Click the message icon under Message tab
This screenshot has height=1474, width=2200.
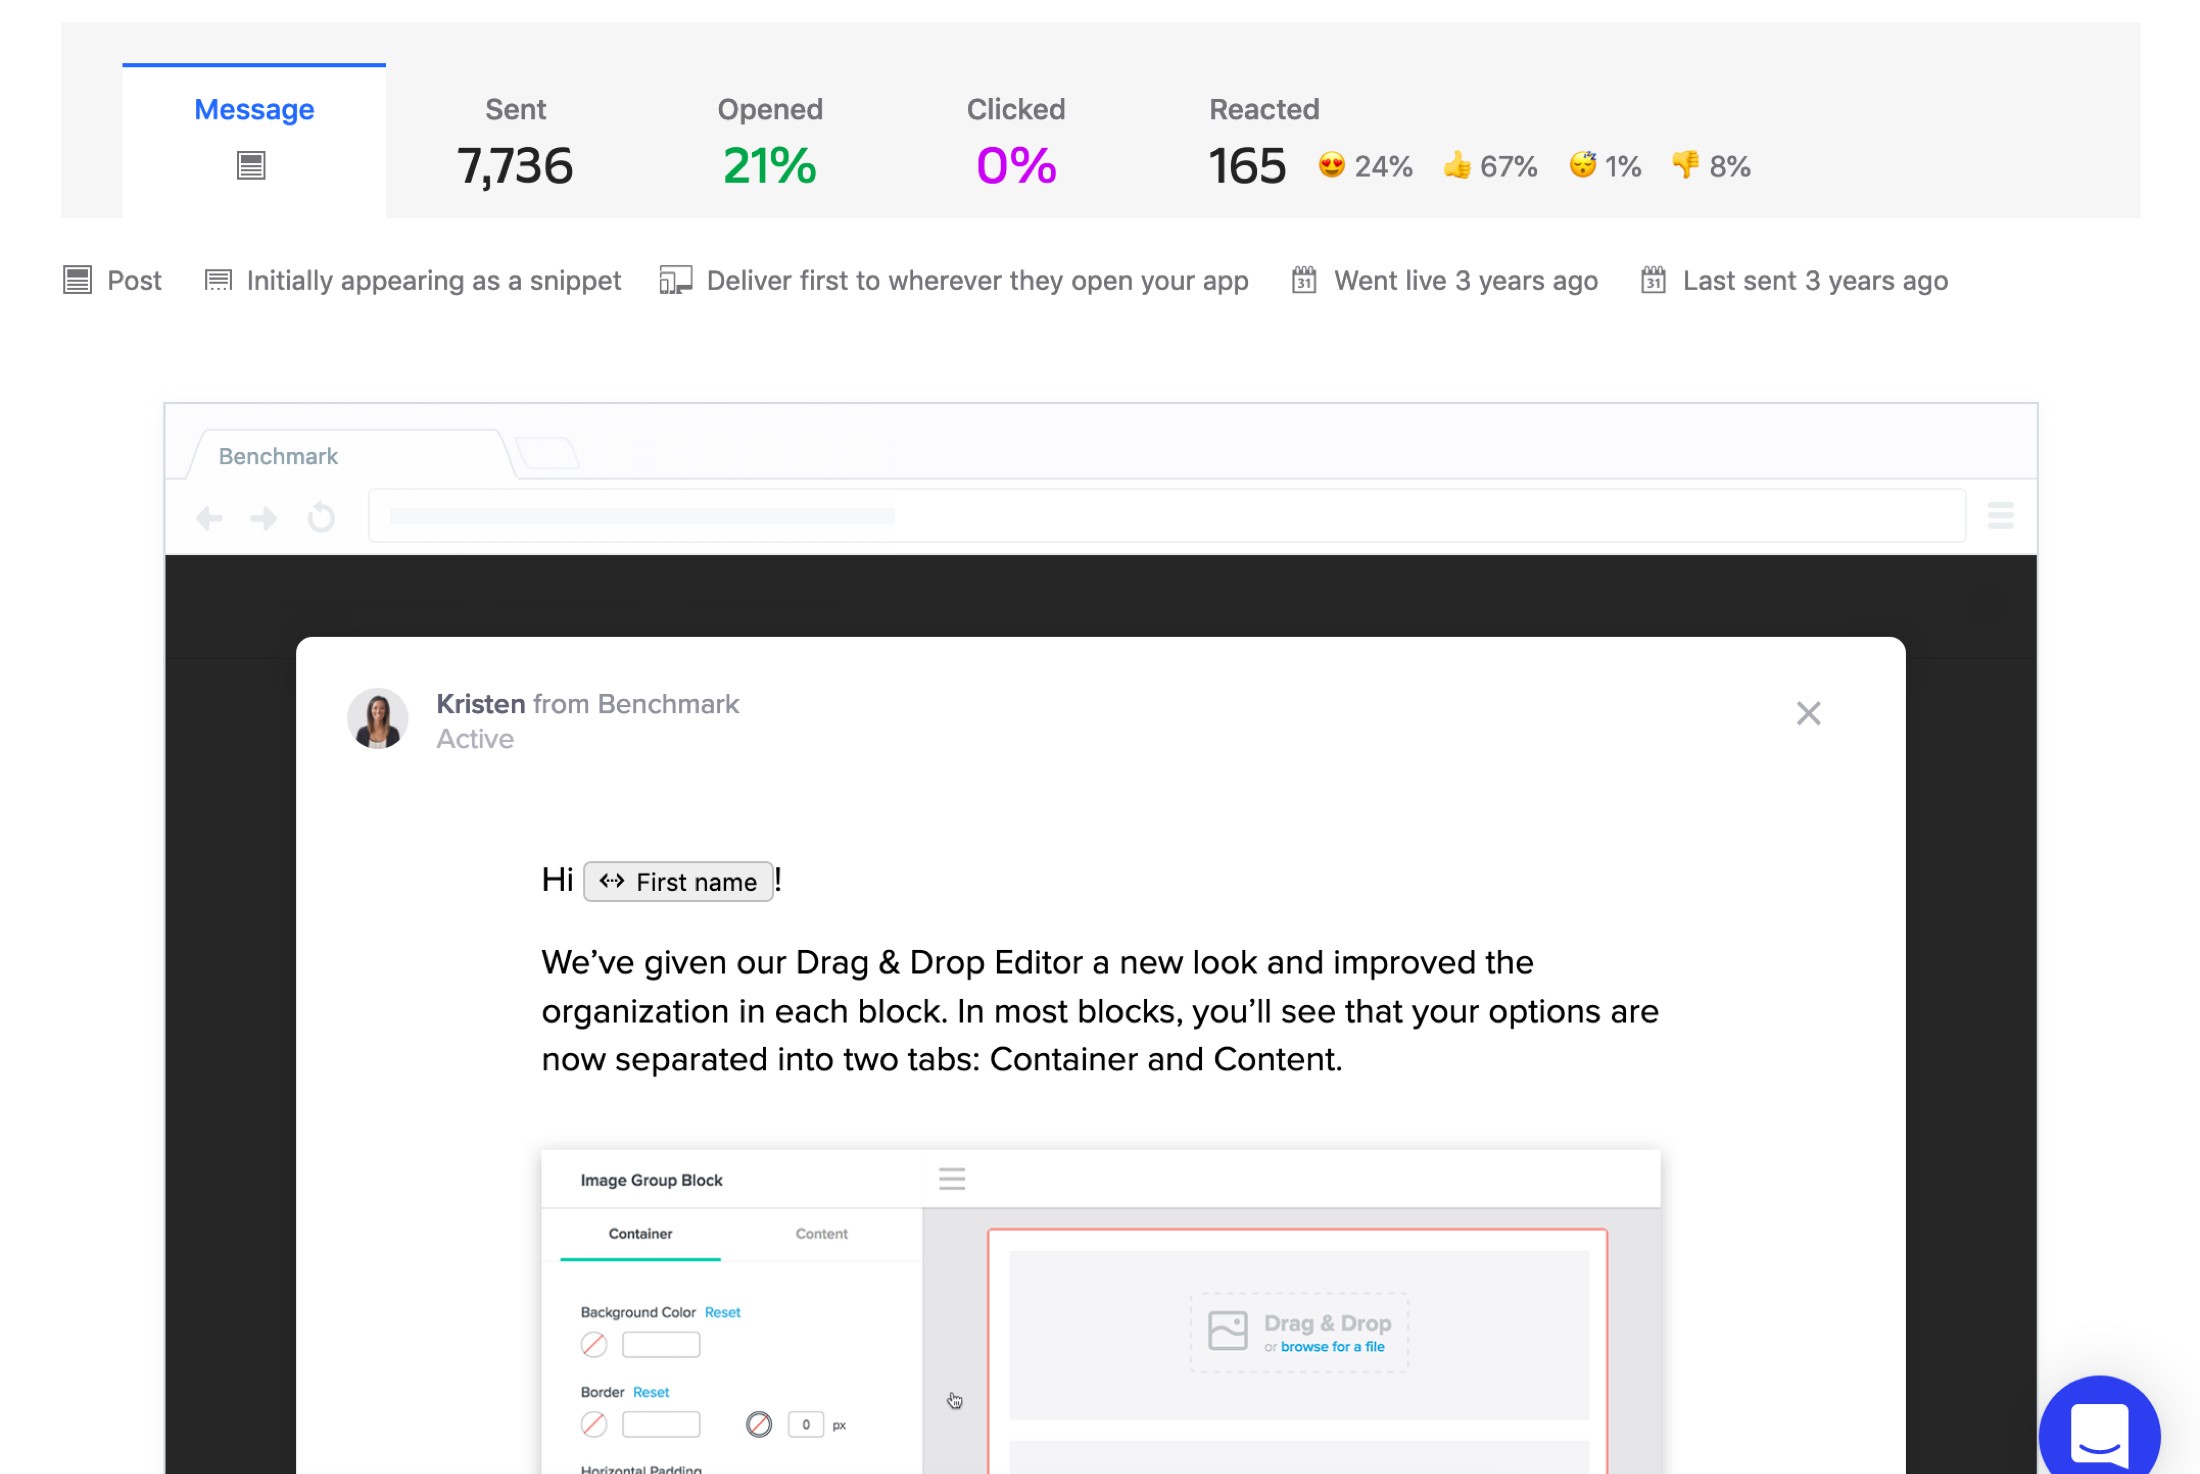point(251,165)
